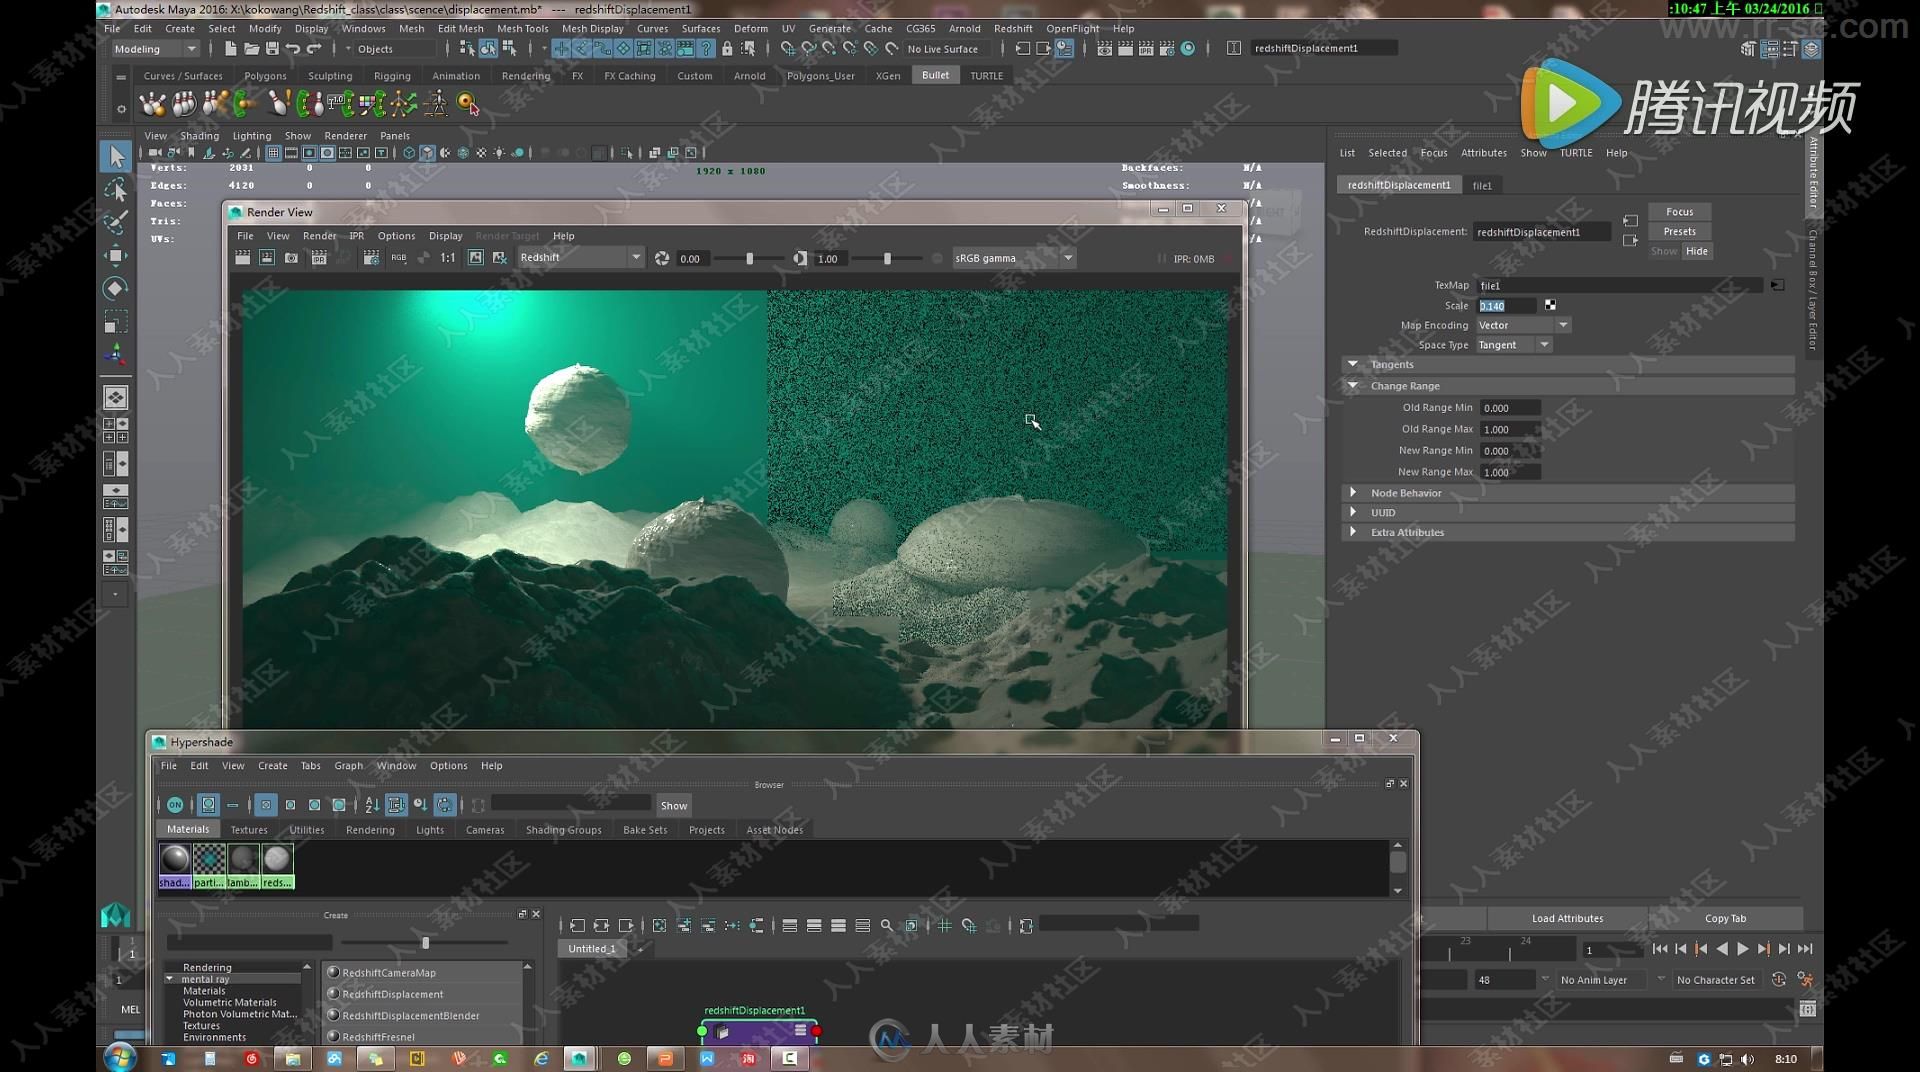Open Render Settings from Render View toolbar
Image resolution: width=1920 pixels, height=1072 pixels.
pyautogui.click(x=371, y=258)
